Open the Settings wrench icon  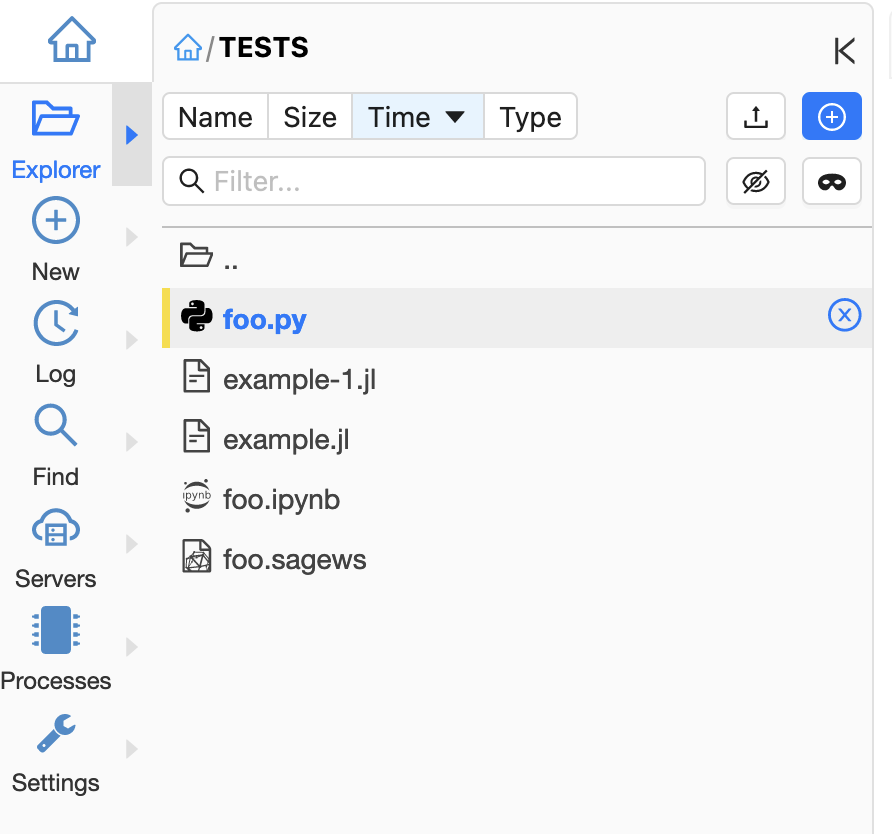[x=56, y=733]
